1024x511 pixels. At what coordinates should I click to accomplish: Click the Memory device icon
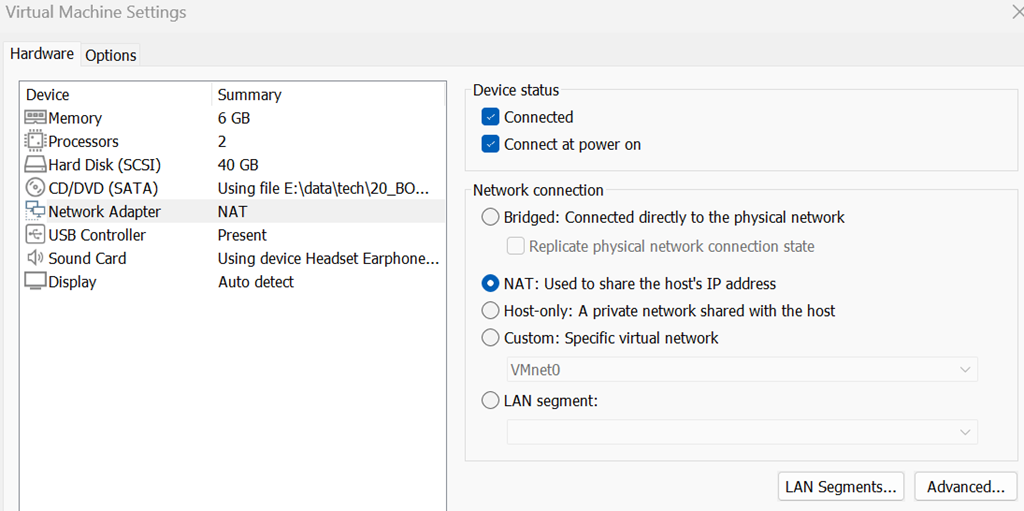(x=34, y=118)
